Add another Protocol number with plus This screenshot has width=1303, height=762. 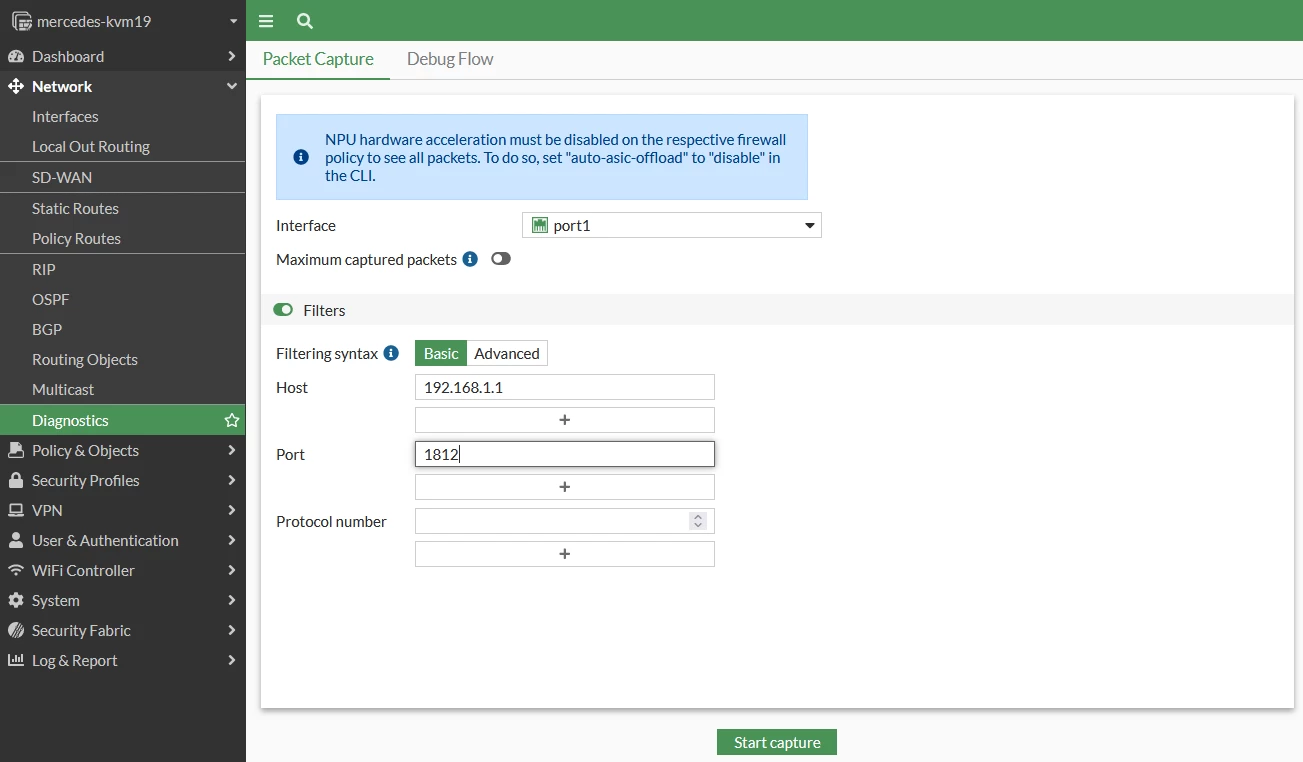[x=564, y=554]
